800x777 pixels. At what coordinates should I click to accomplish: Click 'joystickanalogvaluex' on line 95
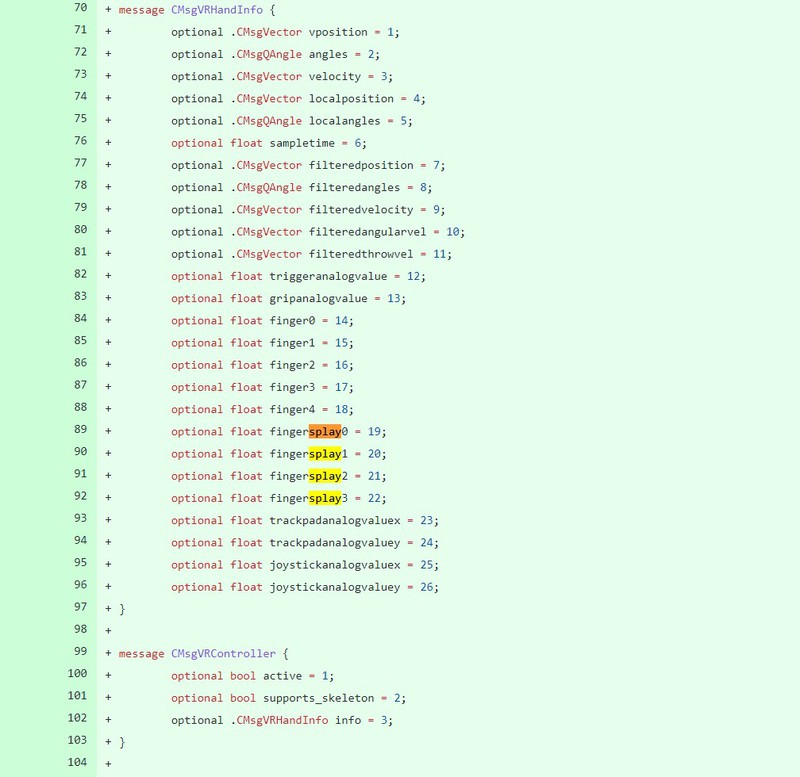[335, 565]
